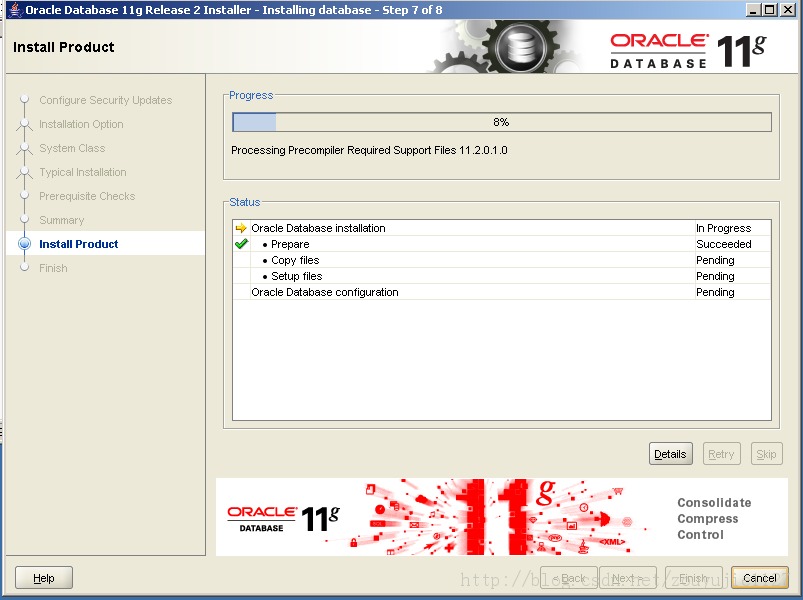The width and height of the screenshot is (803, 600).
Task: Select the Prerequisite Checks step
Action: click(87, 196)
